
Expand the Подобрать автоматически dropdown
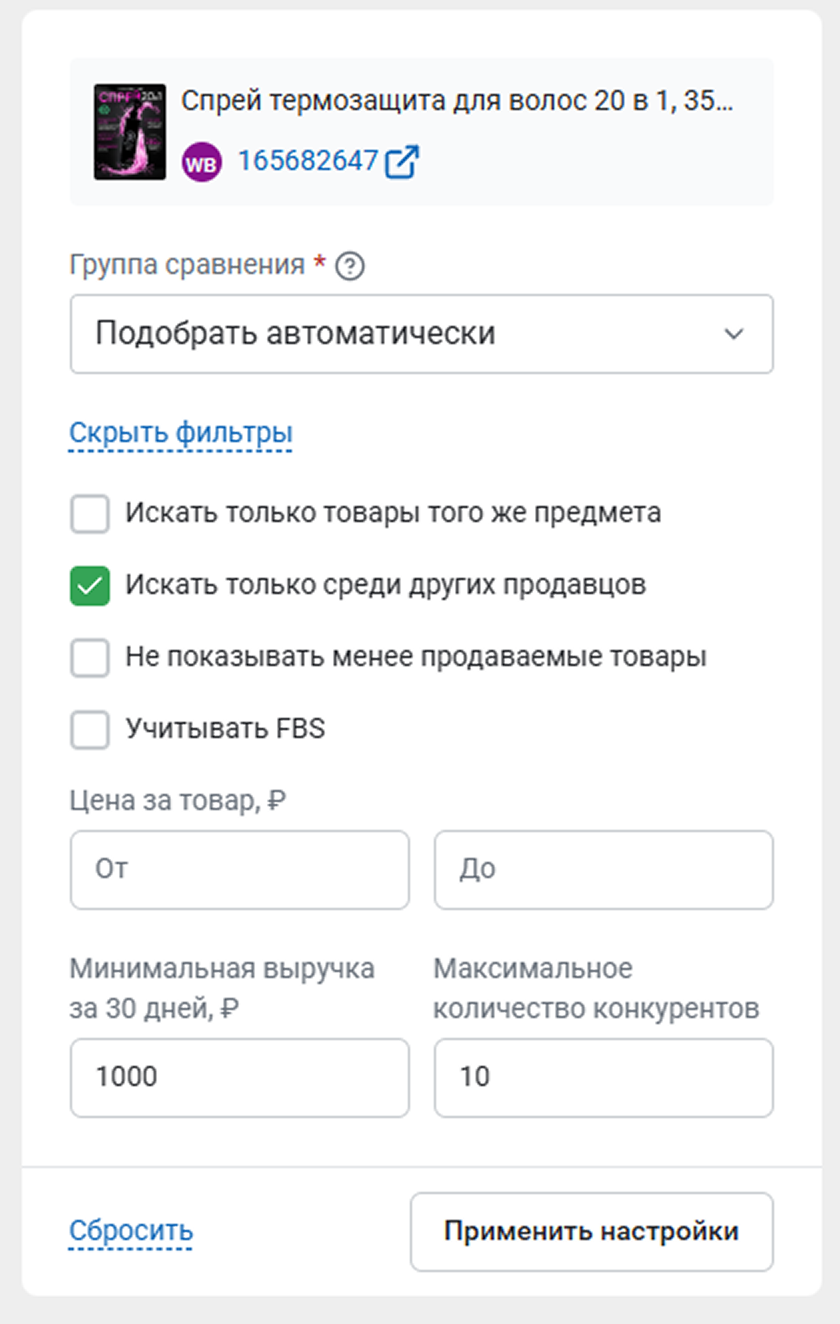point(420,334)
